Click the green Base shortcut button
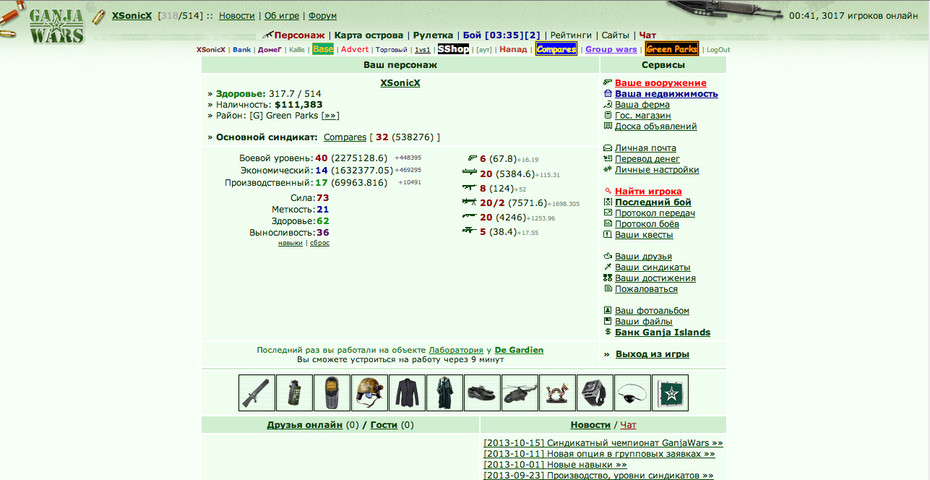 (x=323, y=49)
